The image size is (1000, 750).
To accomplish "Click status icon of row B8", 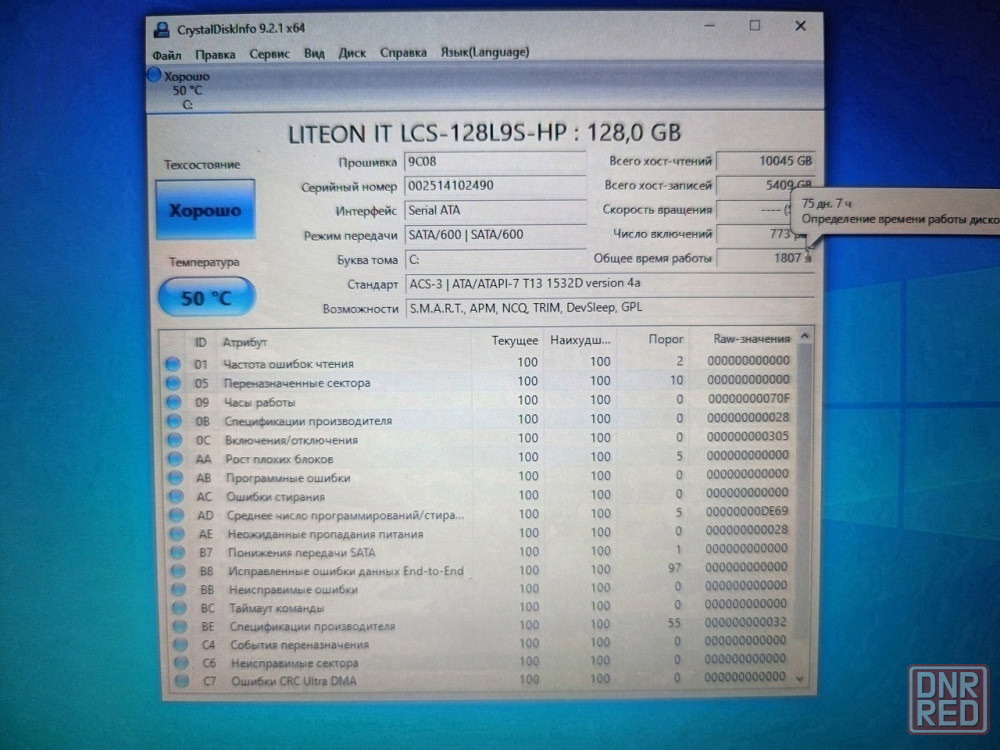I will click(179, 571).
